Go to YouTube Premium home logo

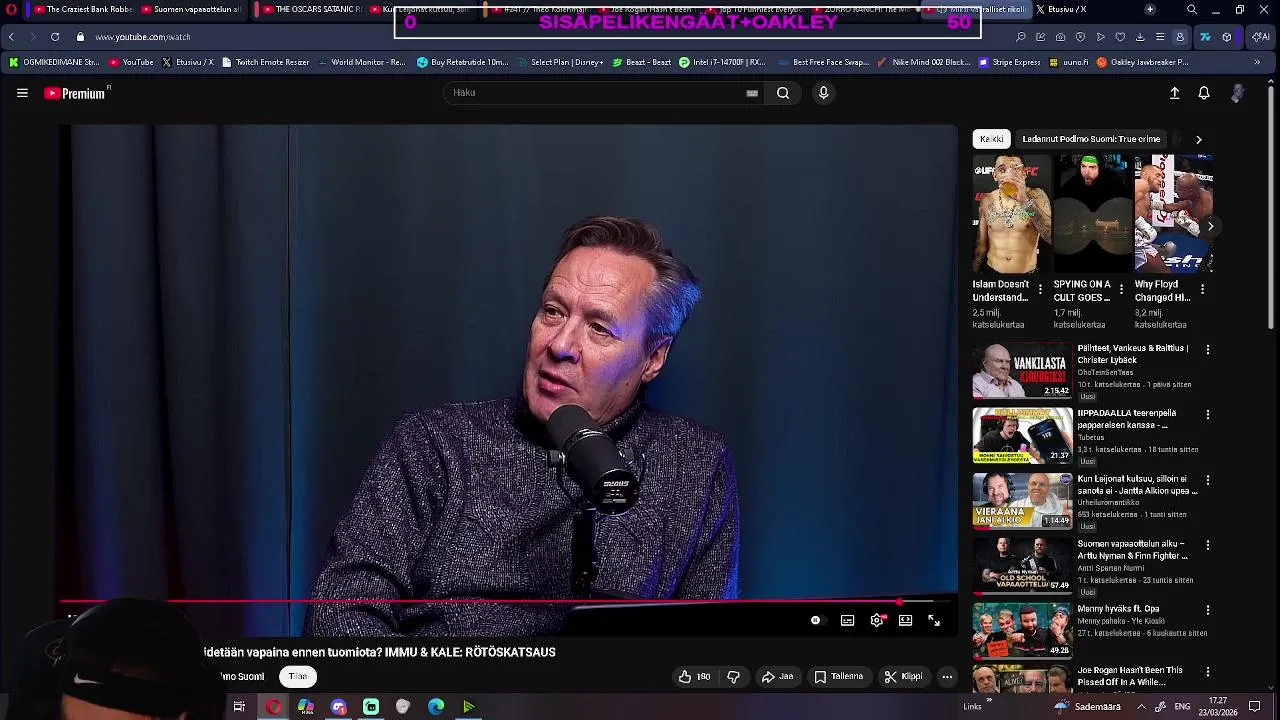click(x=77, y=93)
